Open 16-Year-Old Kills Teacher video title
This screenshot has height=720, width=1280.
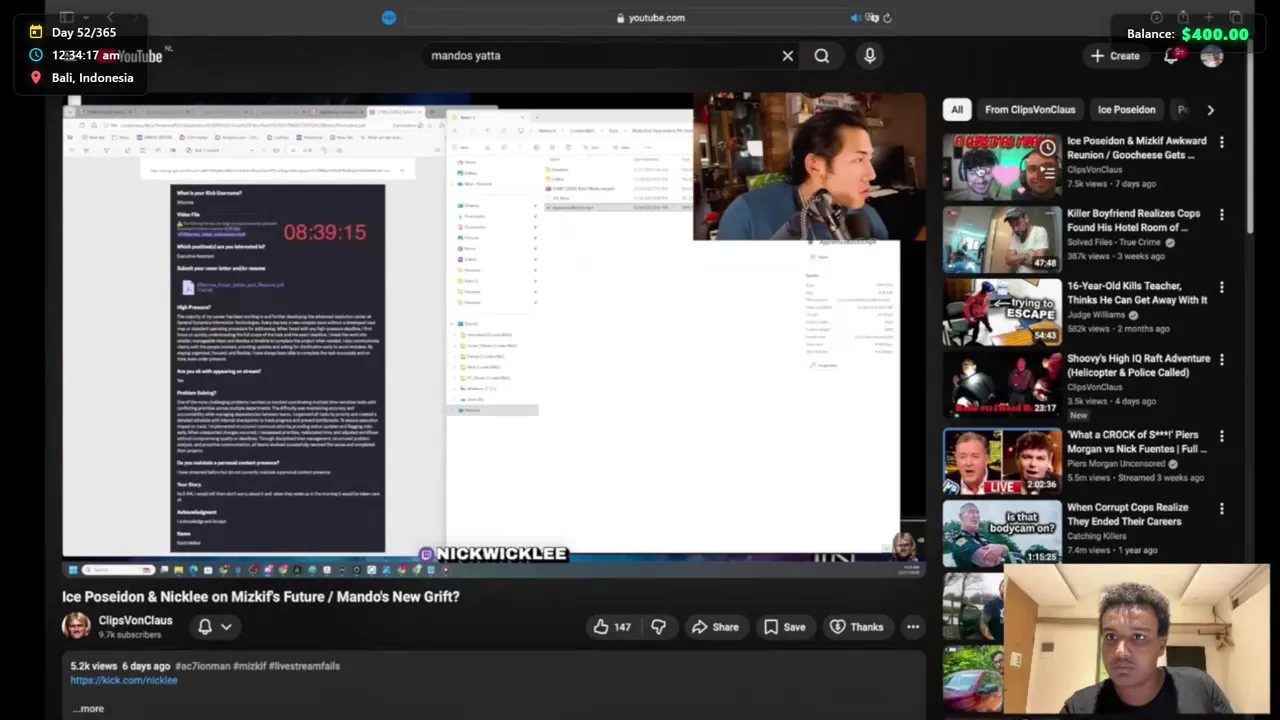(x=1137, y=293)
